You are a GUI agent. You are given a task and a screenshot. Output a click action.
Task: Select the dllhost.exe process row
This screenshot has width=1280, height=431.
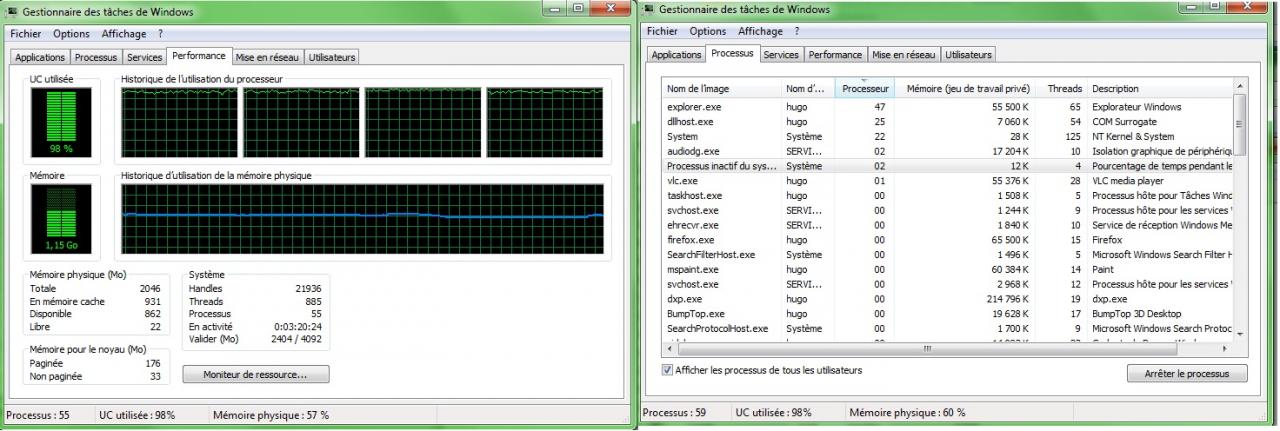tap(947, 121)
